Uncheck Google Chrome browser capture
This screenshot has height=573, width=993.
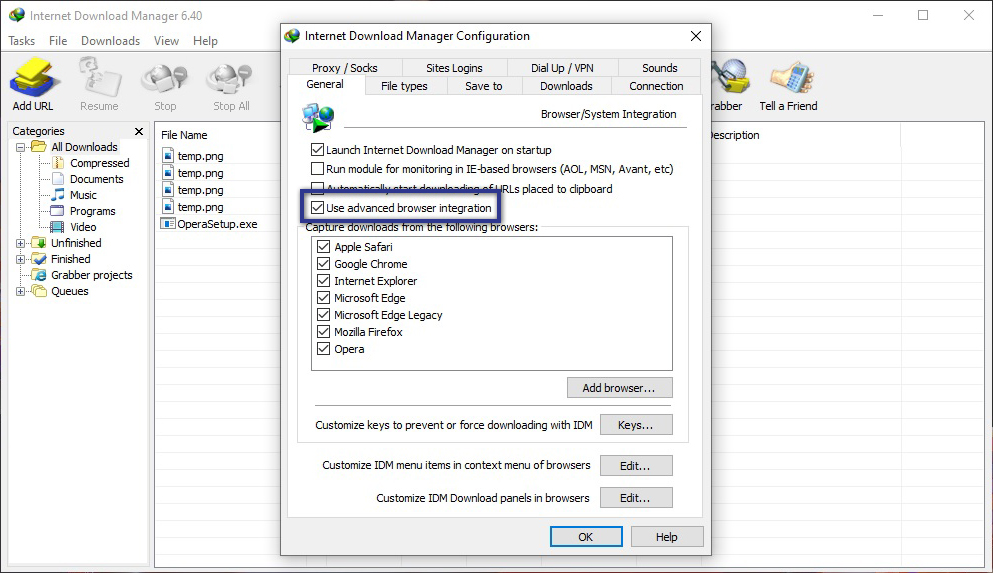(324, 264)
